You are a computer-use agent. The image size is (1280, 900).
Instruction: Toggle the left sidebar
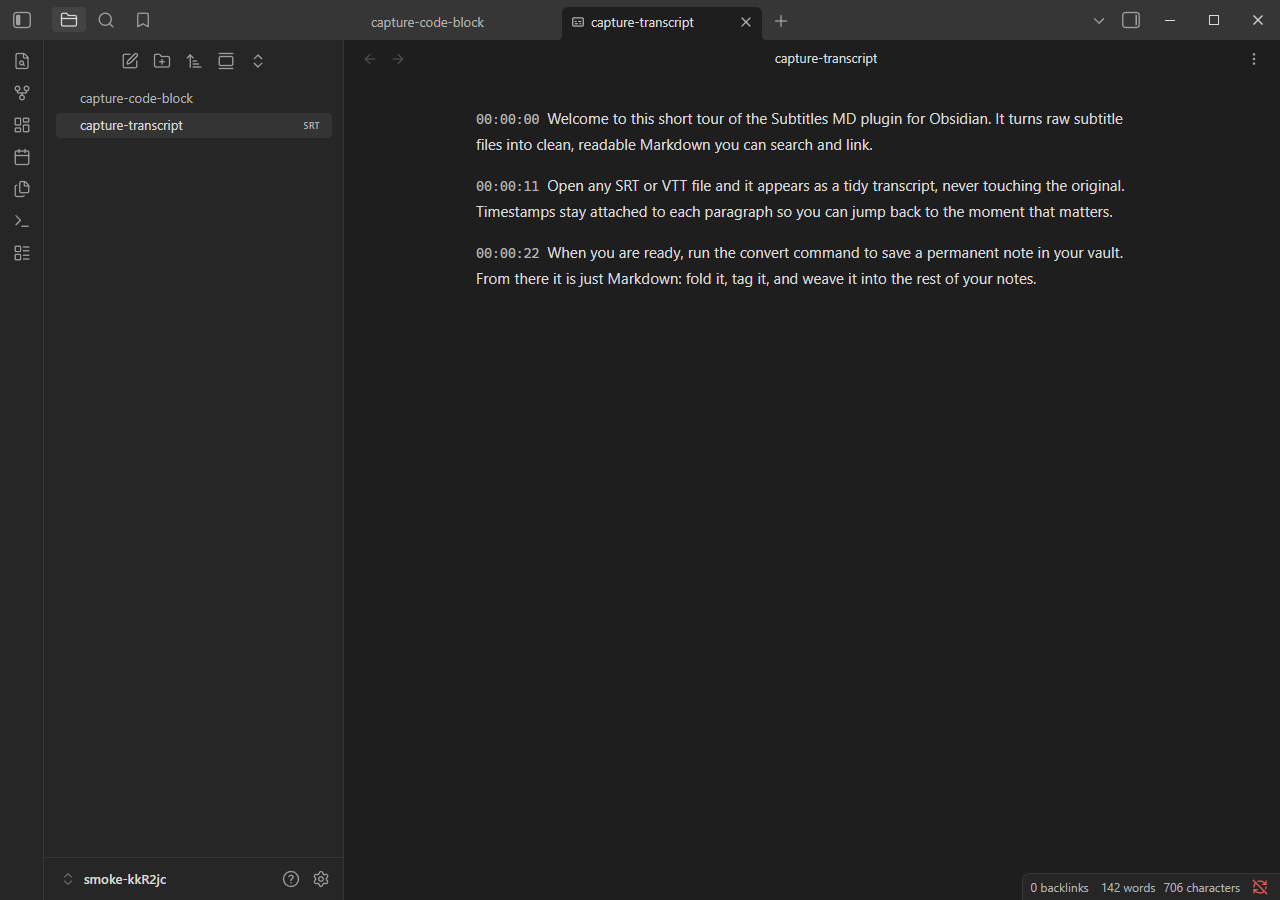pos(22,20)
